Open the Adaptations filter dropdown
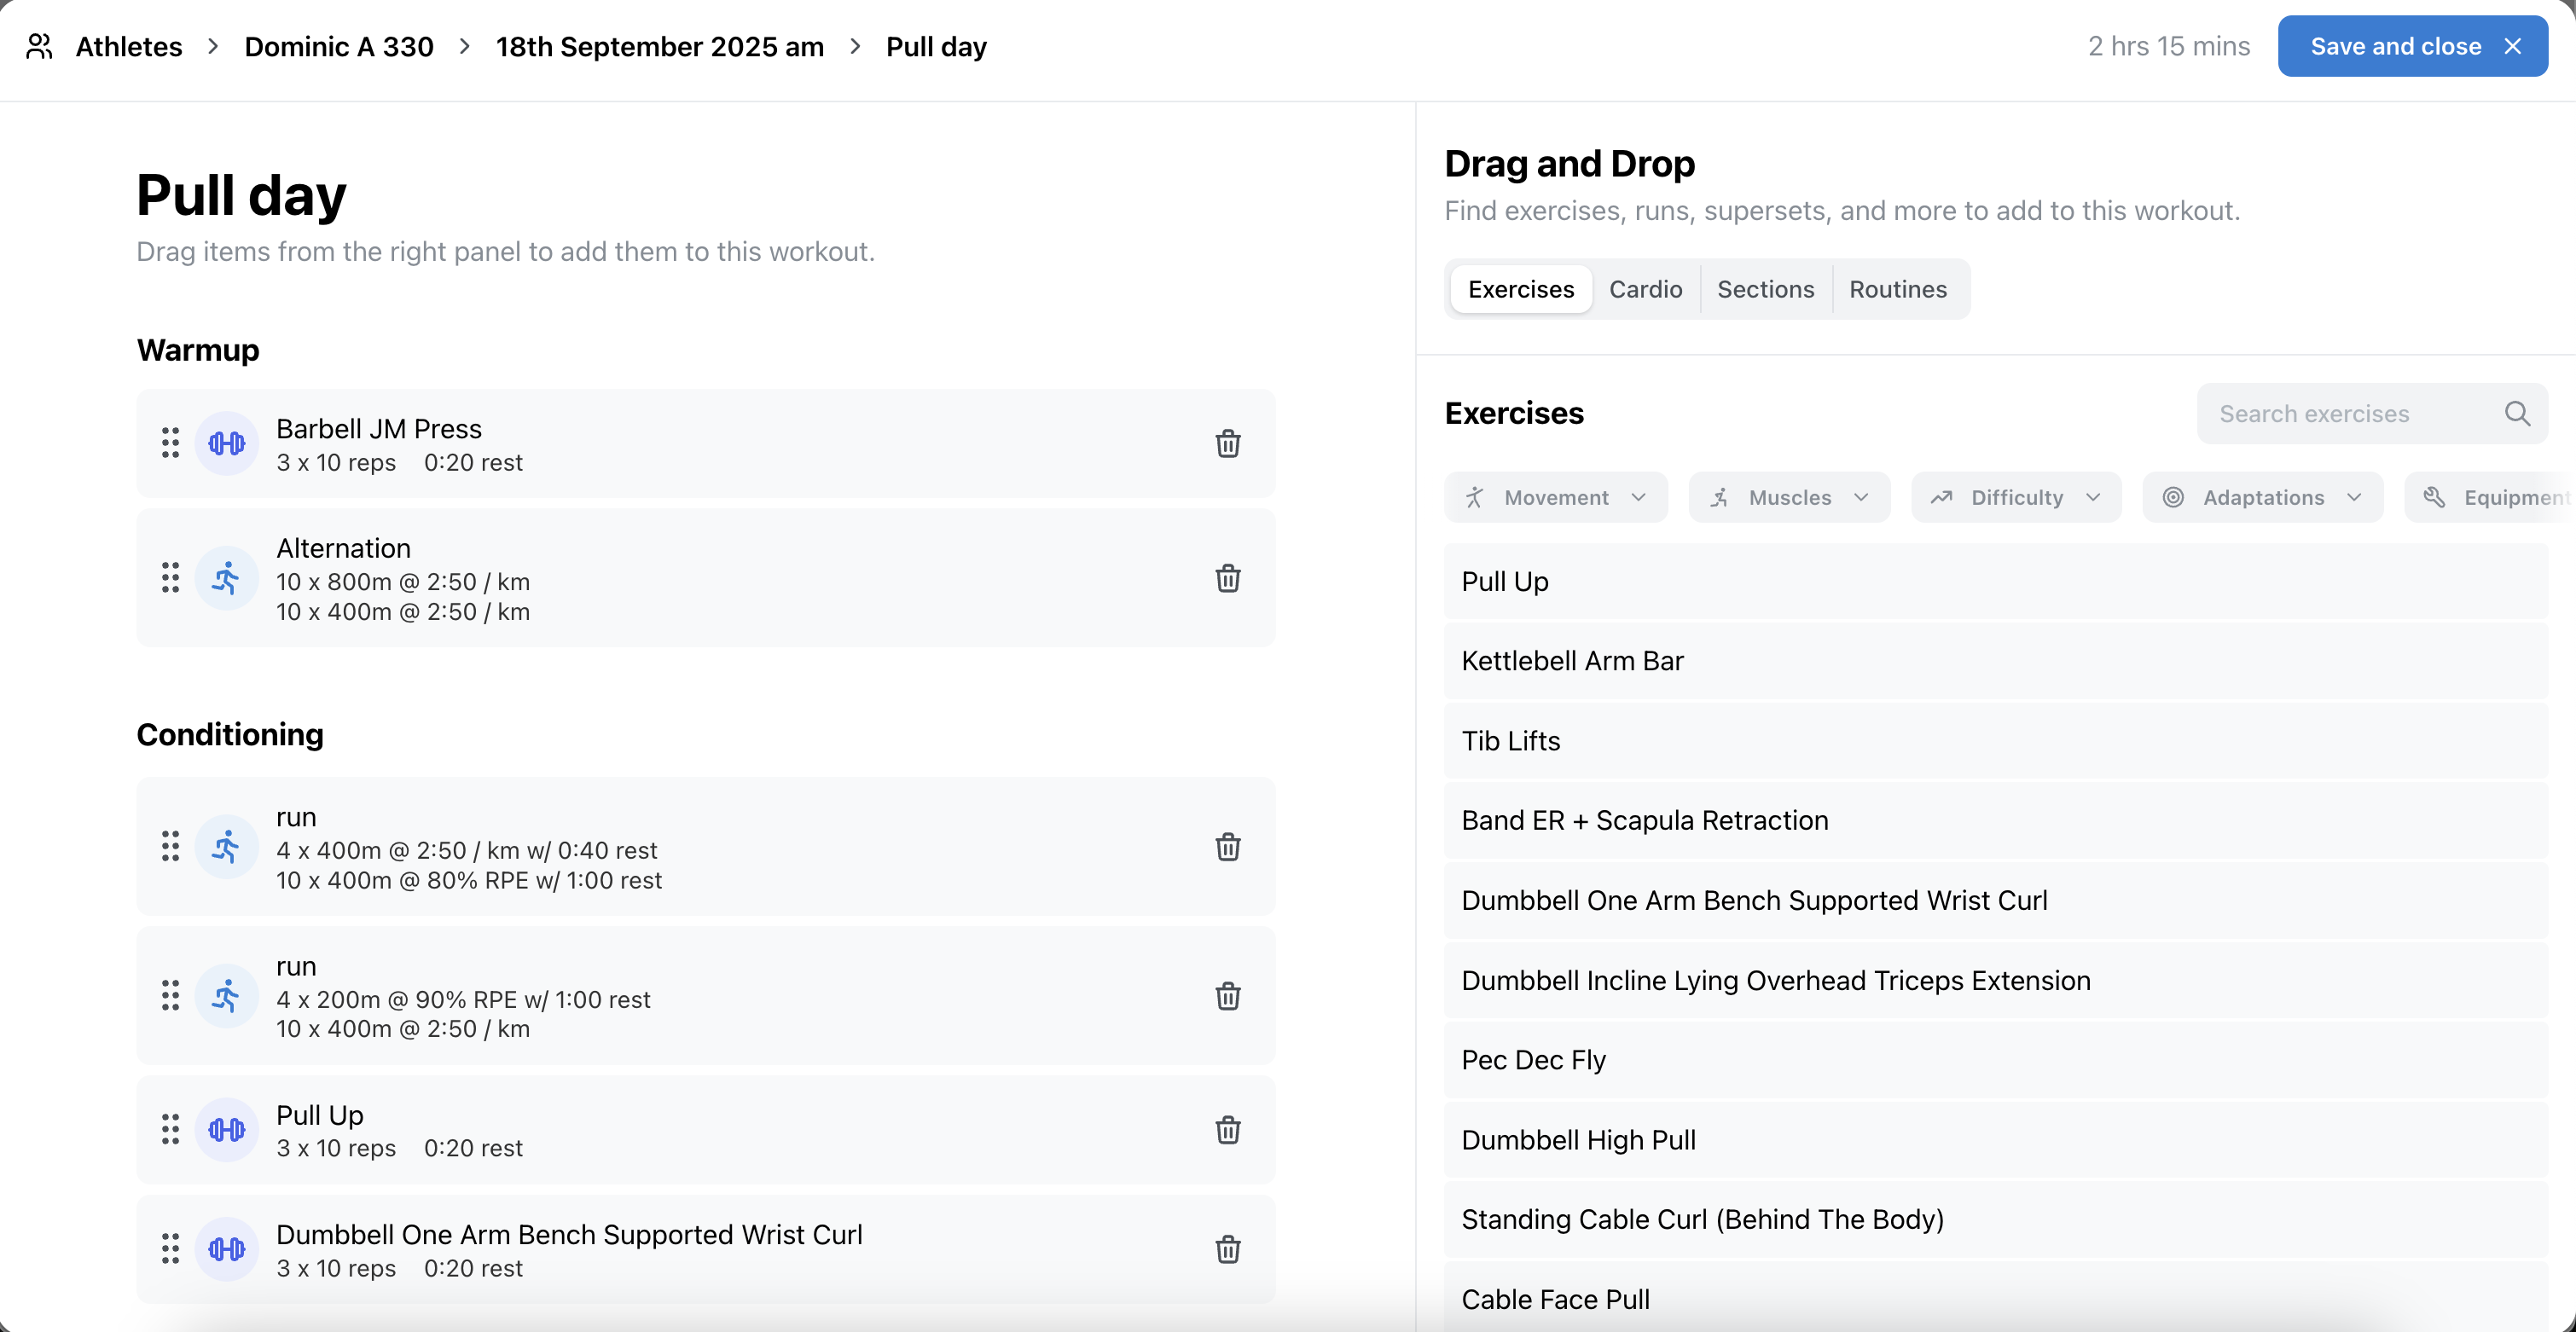This screenshot has width=2576, height=1332. (x=2263, y=497)
